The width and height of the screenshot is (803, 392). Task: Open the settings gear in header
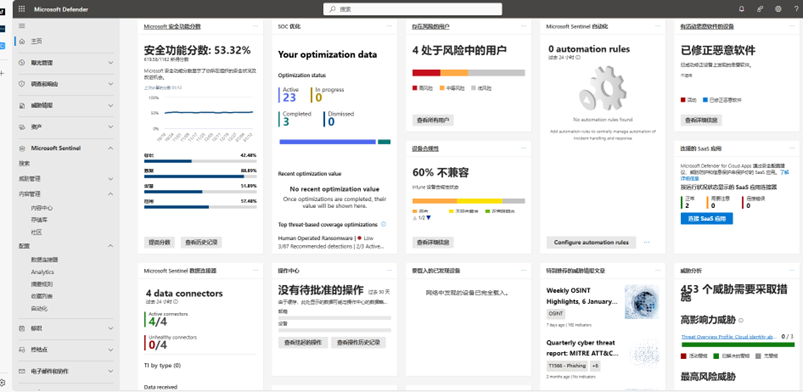pos(778,9)
